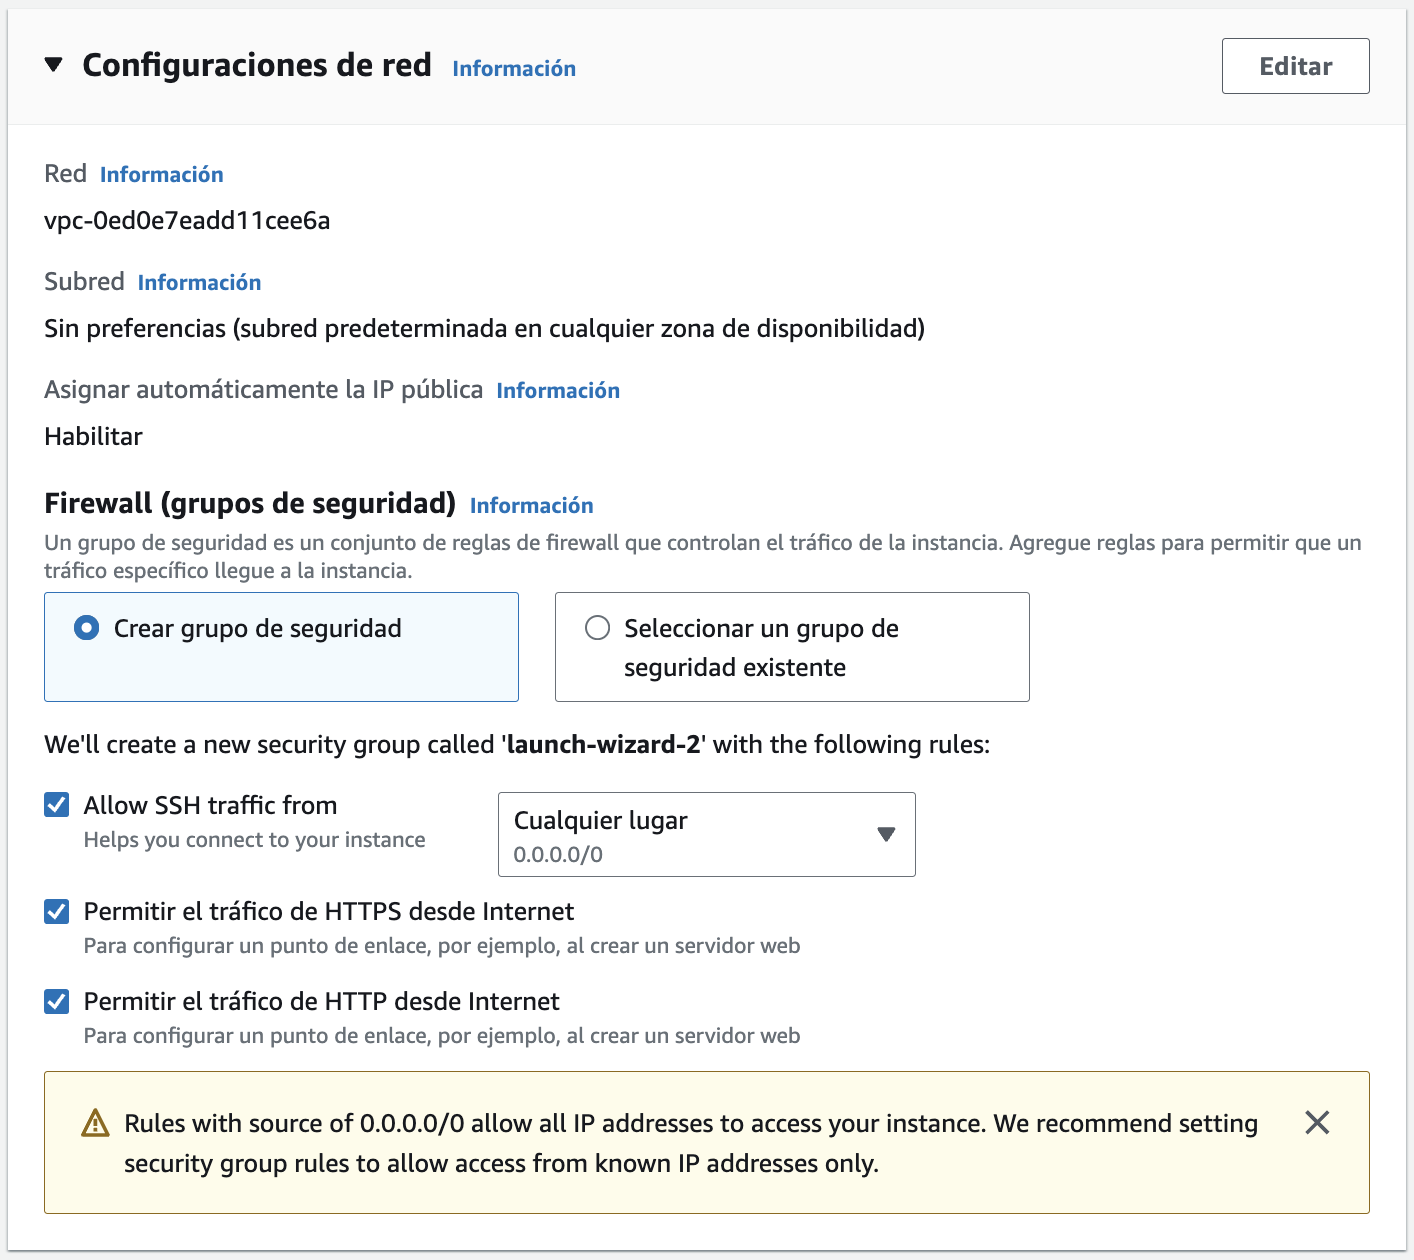Open Información link for Asignar automáticamente la IP pública

558,390
